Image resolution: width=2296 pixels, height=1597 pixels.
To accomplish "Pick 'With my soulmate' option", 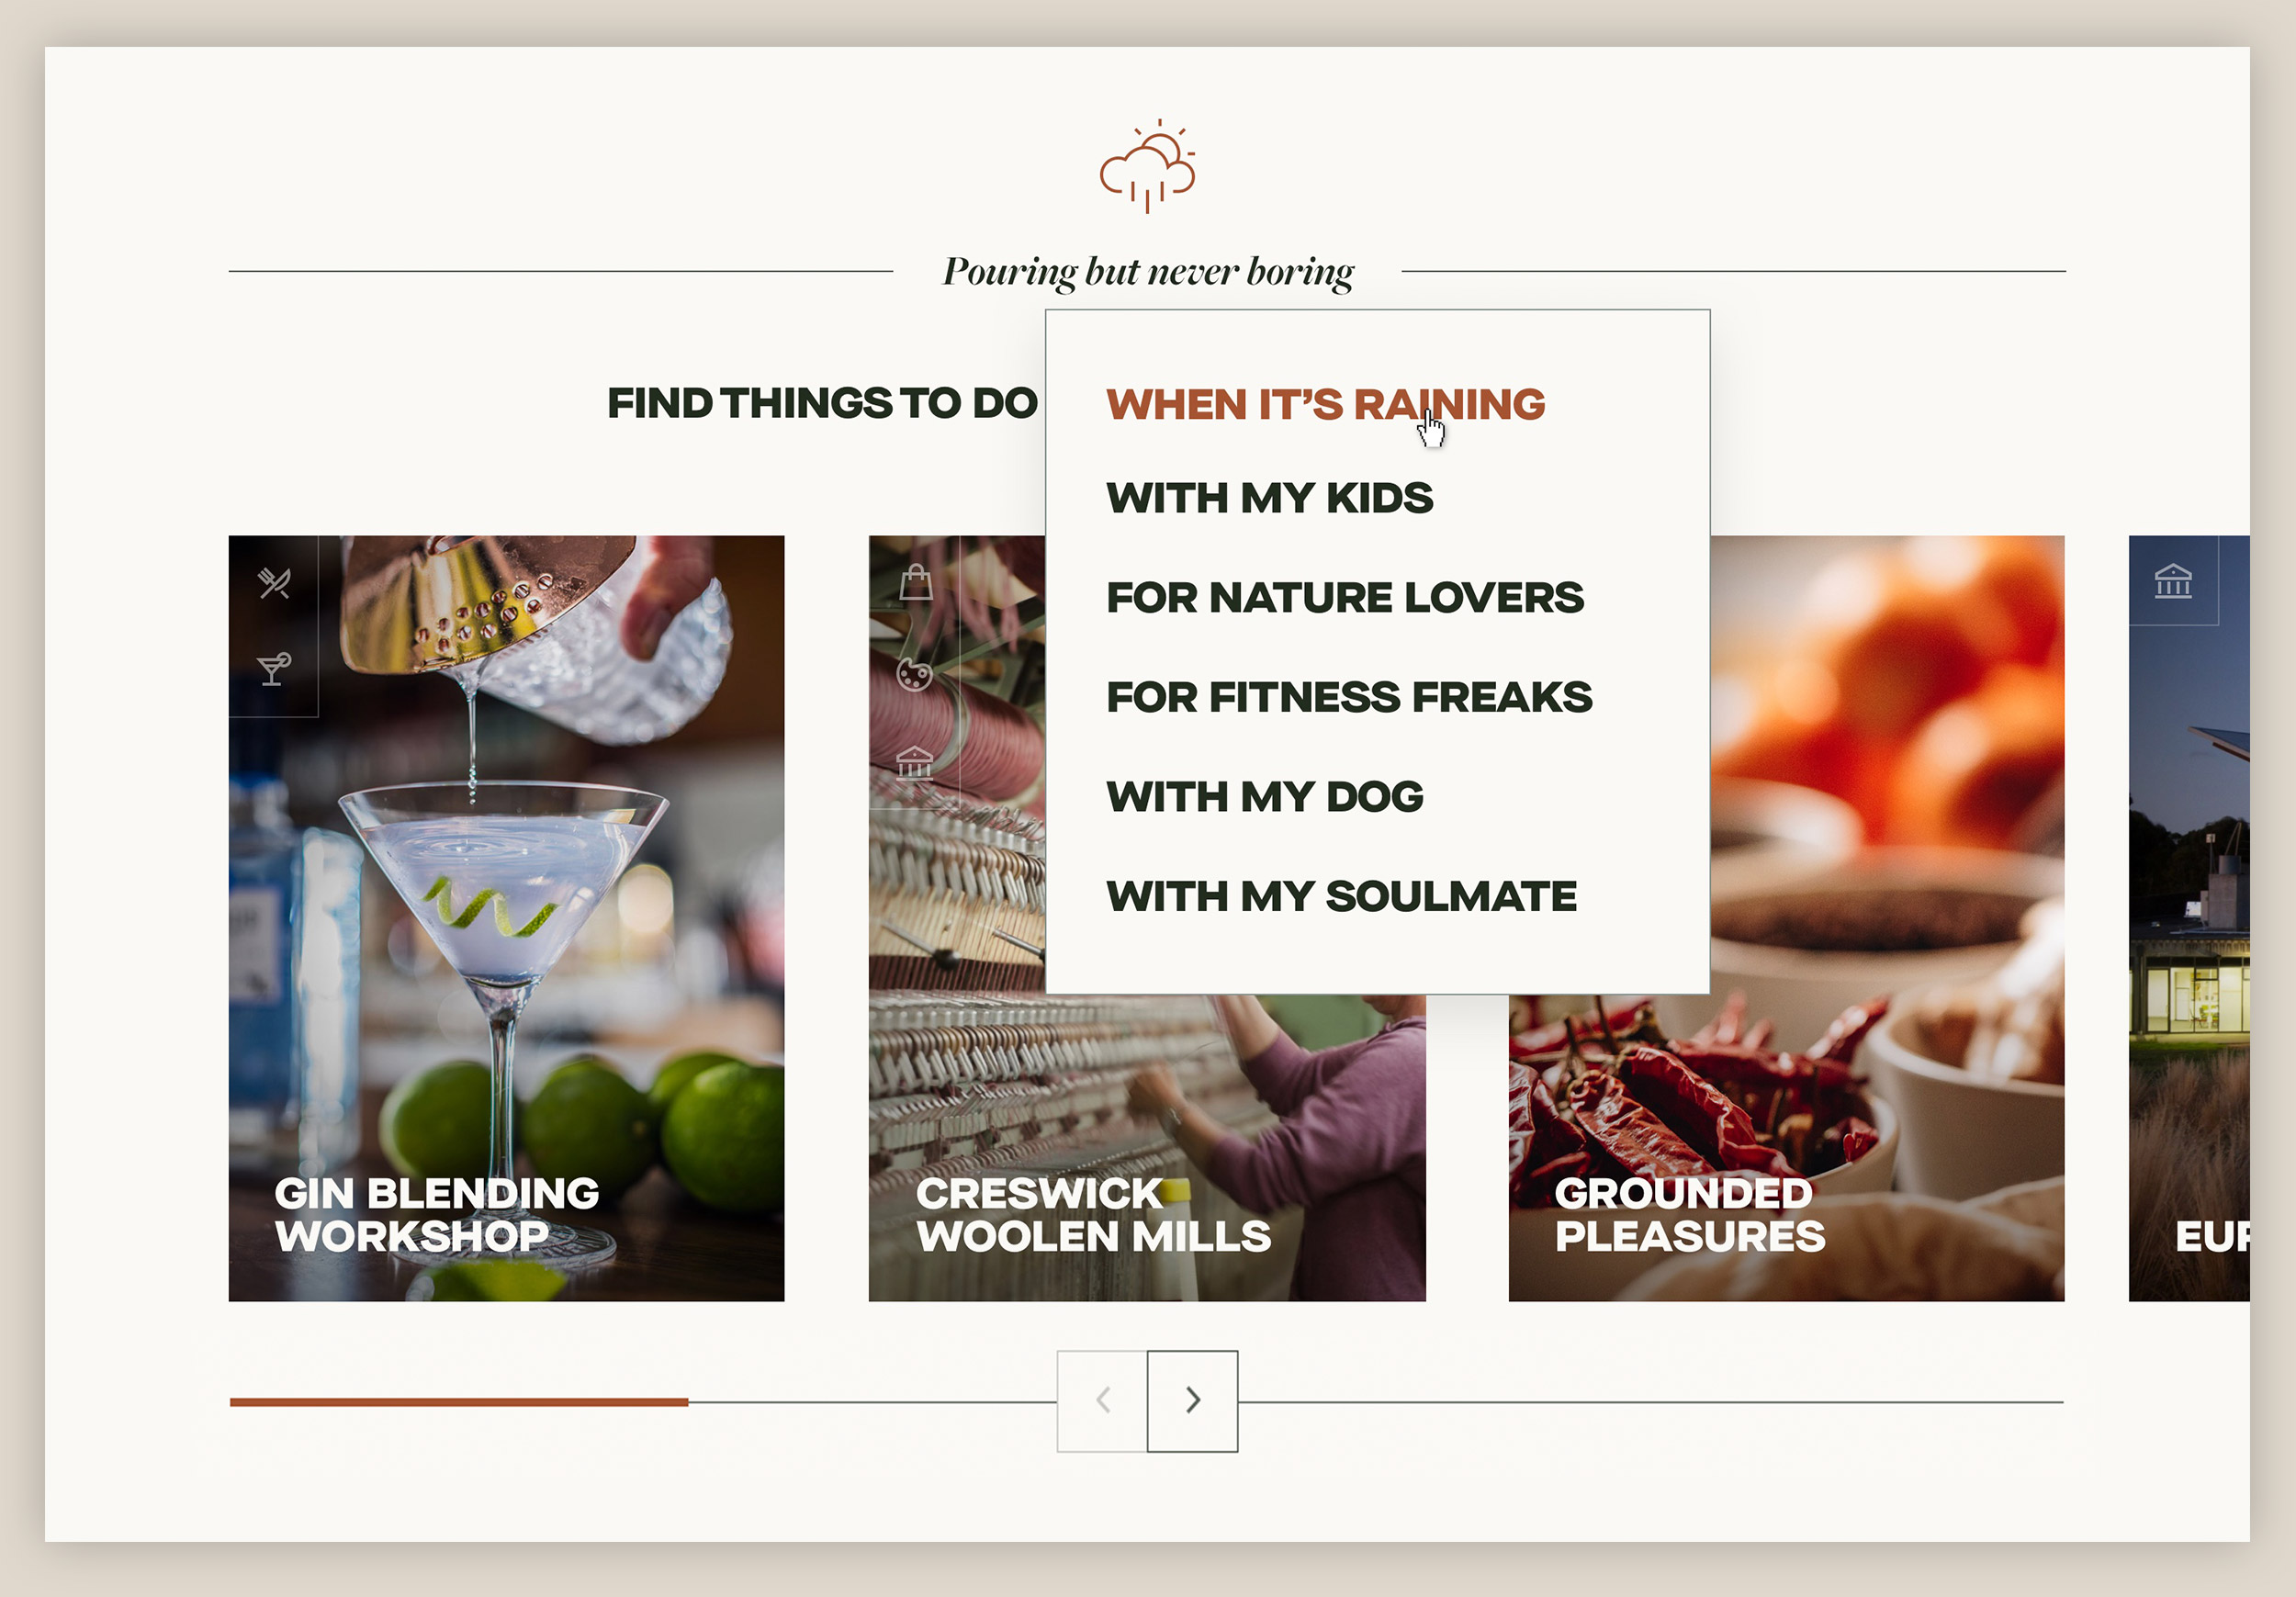I will coord(1341,896).
